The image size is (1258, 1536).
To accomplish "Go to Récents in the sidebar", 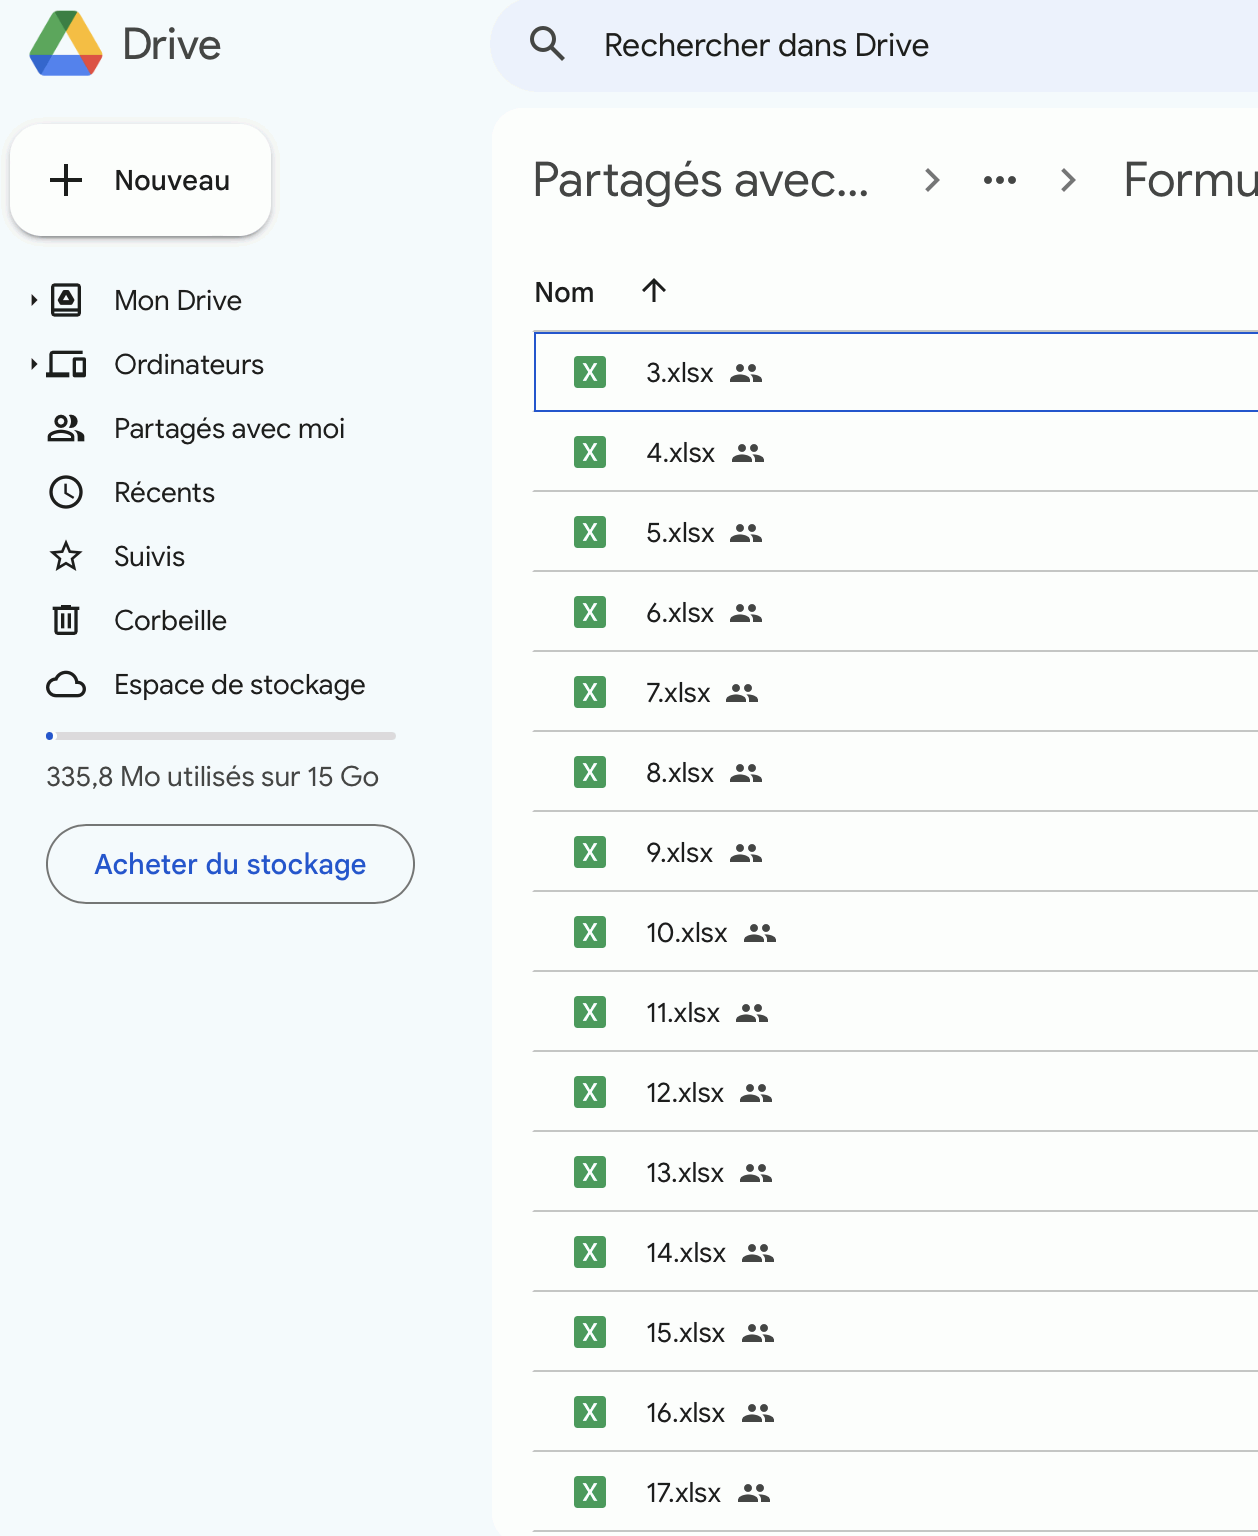I will tap(164, 492).
